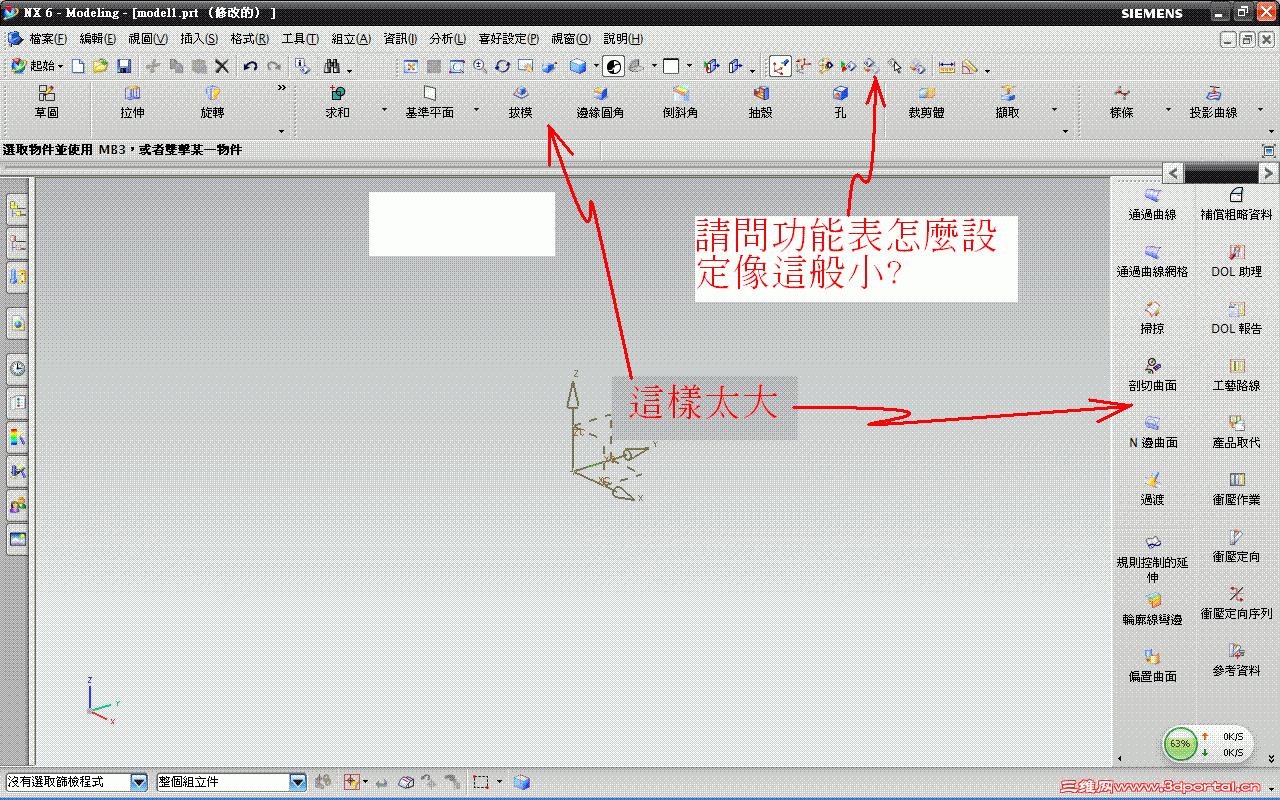Select the 投影曲線 project curve tool

coord(1213,102)
